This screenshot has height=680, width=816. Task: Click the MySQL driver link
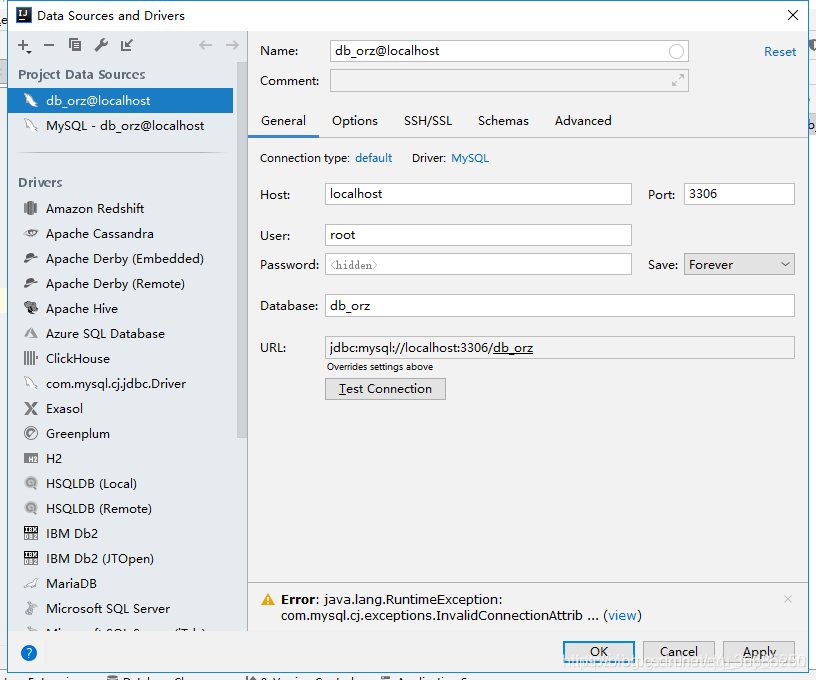click(470, 158)
